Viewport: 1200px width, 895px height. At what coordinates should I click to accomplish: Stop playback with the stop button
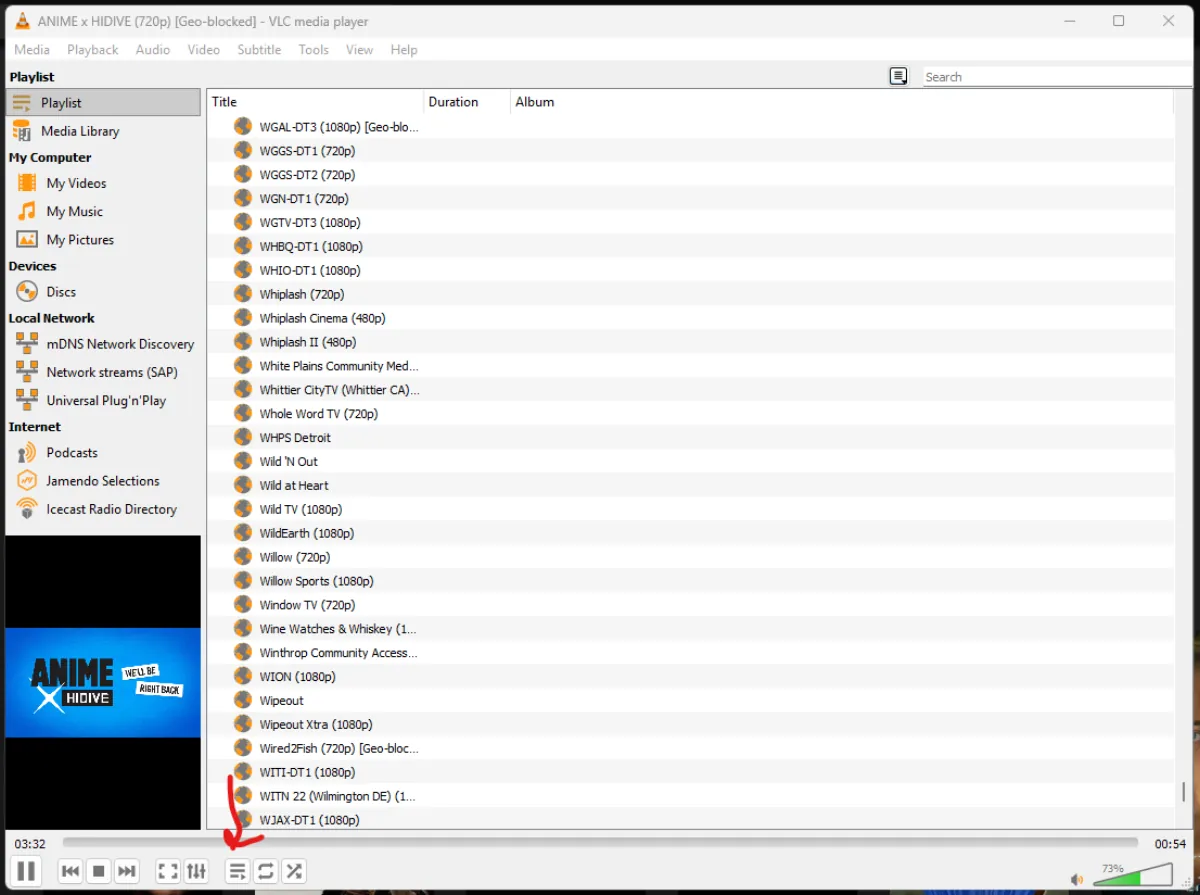[x=98, y=871]
